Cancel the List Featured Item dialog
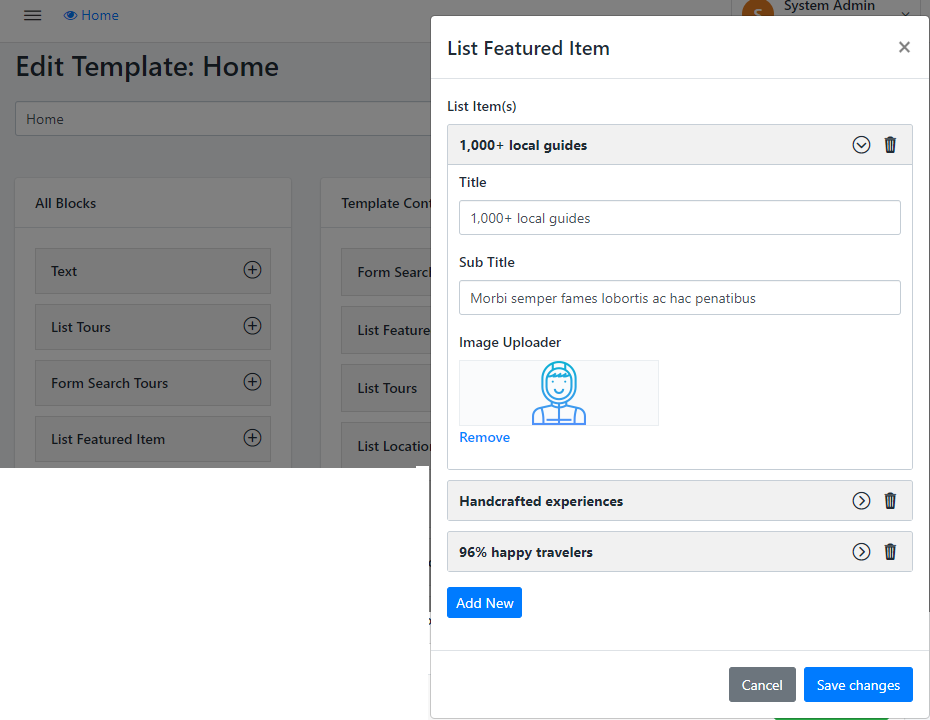Image resolution: width=930 pixels, height=720 pixels. (x=762, y=685)
